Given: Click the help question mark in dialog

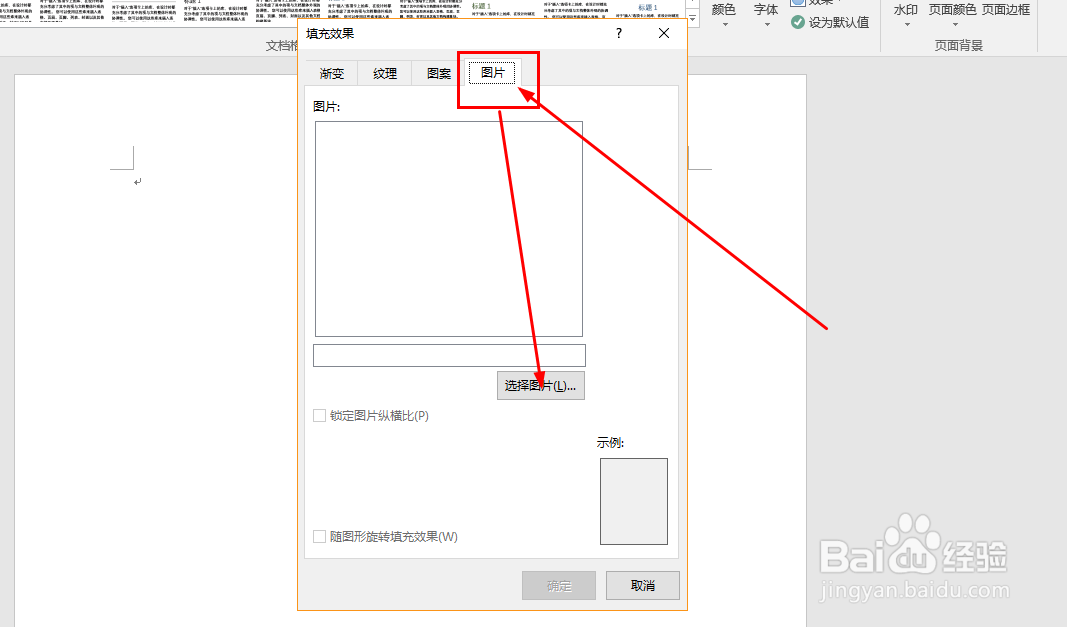Looking at the screenshot, I should click(618, 33).
